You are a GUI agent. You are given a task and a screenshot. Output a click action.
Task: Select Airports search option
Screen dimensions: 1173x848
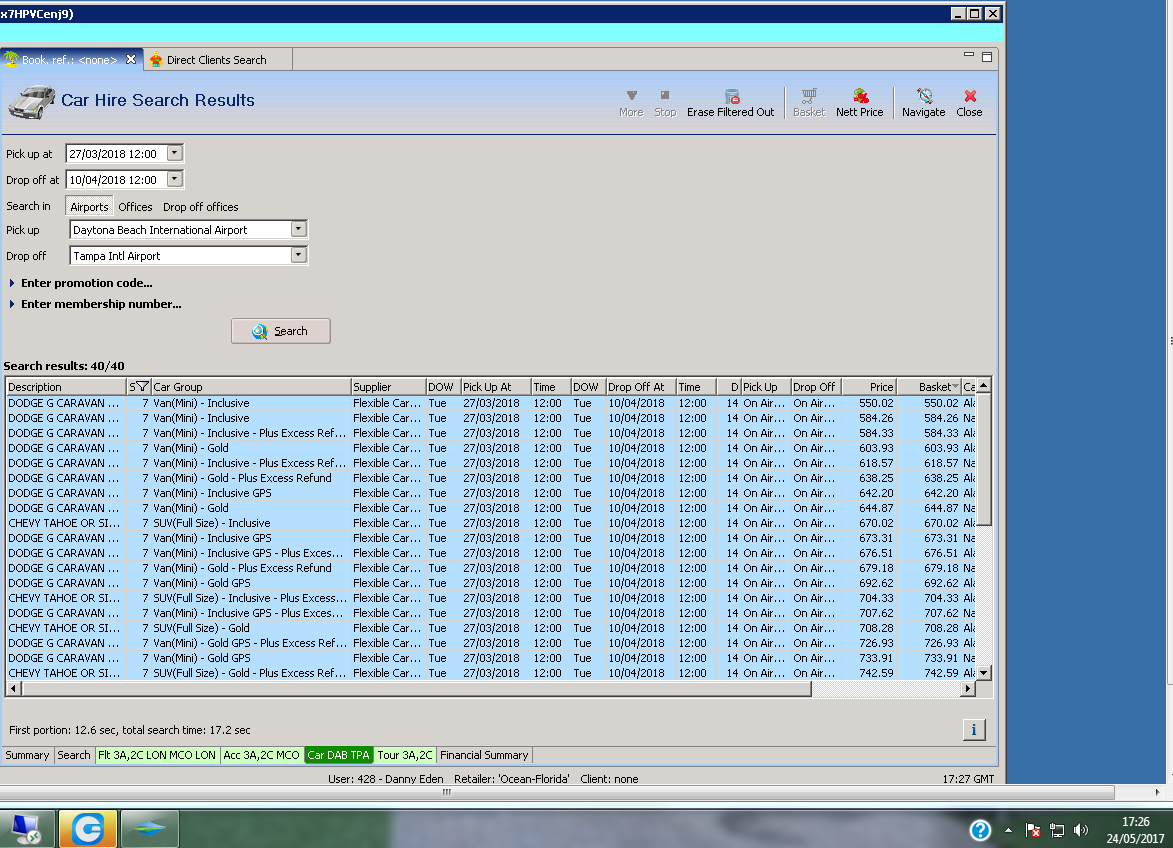[x=89, y=207]
